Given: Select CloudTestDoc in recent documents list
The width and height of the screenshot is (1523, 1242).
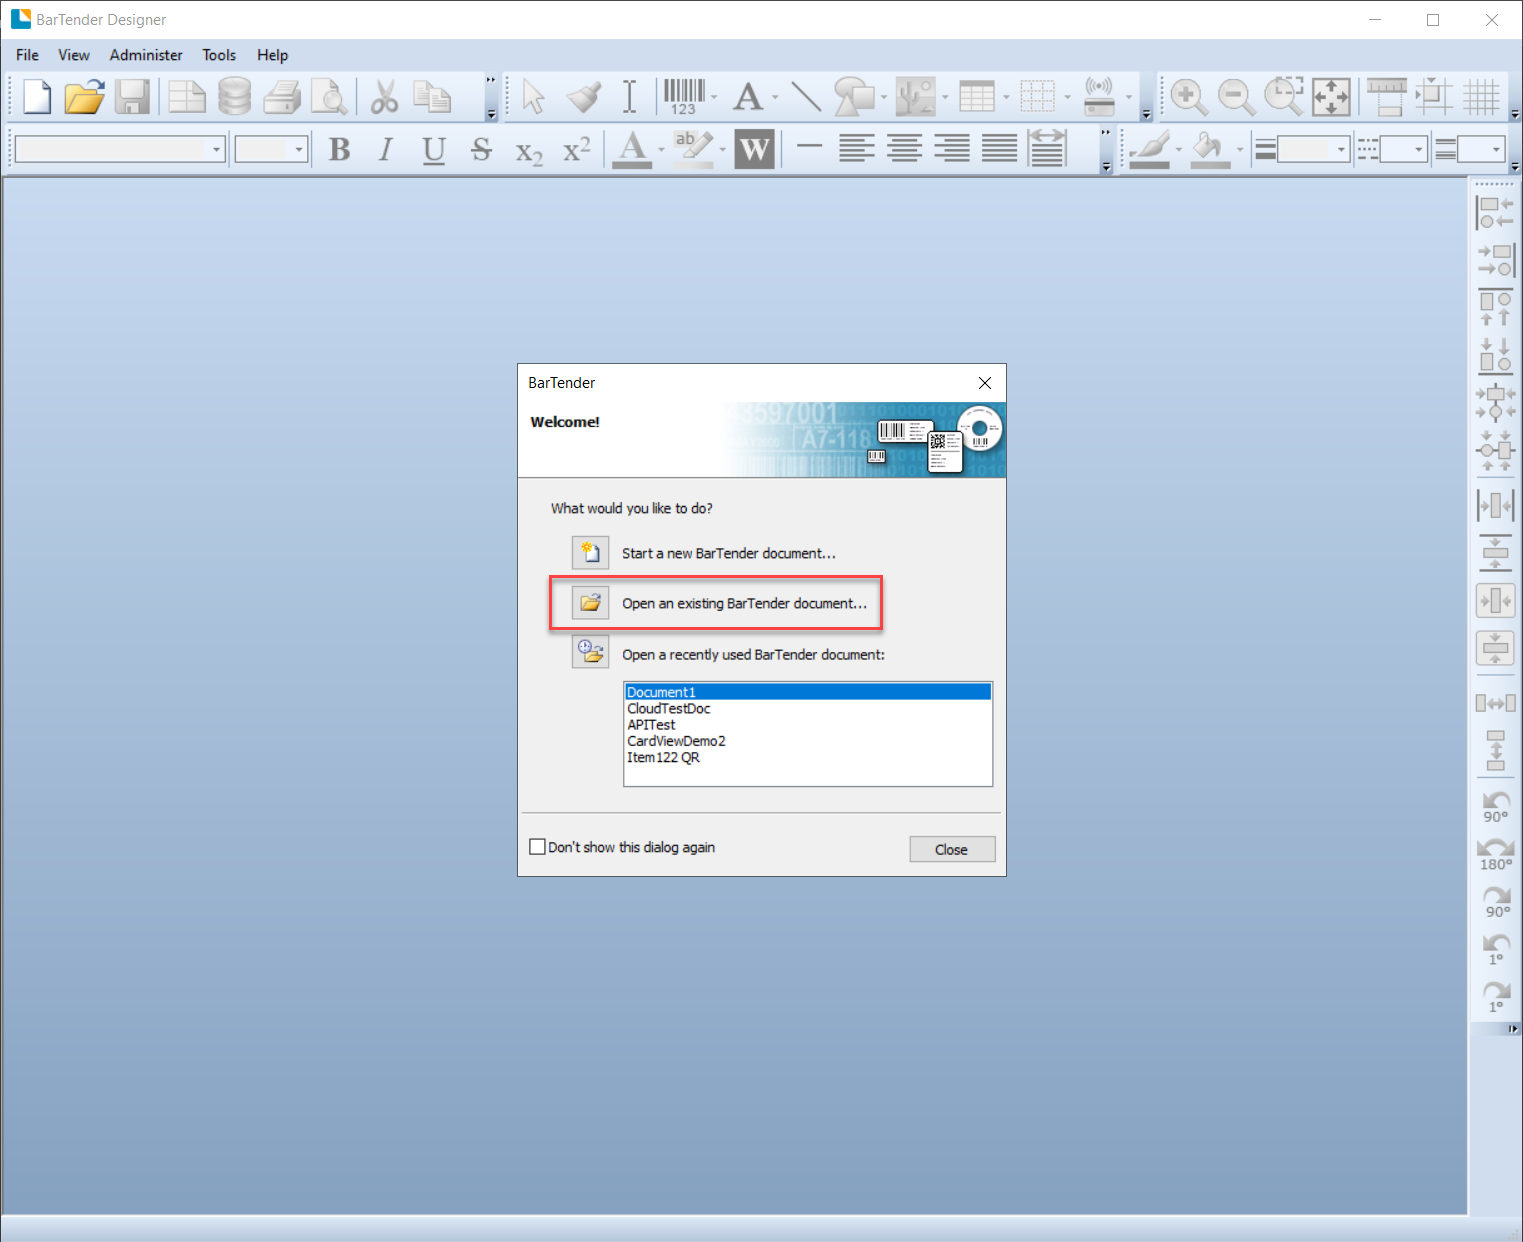Looking at the screenshot, I should [669, 708].
